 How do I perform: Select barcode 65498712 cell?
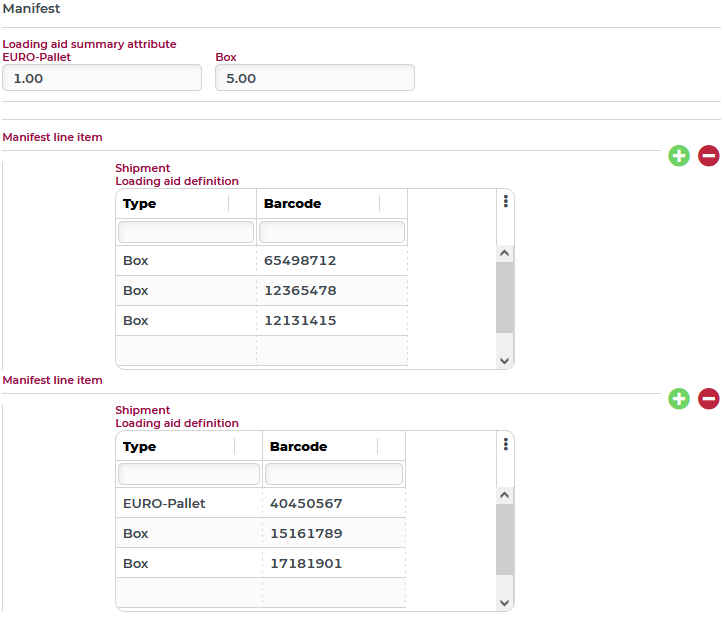(x=332, y=261)
